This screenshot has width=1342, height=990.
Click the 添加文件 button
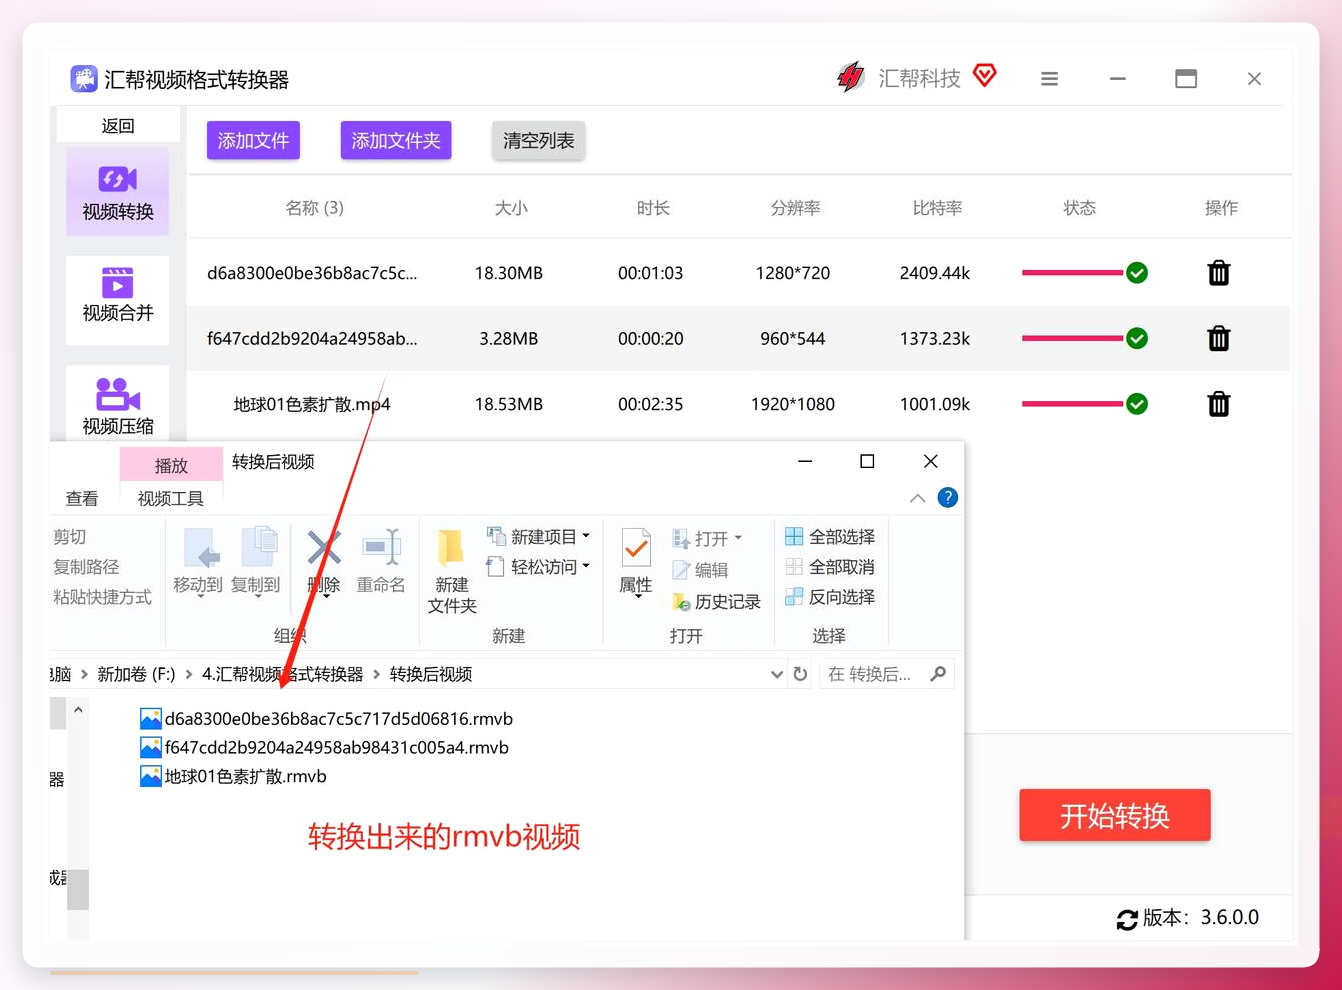pyautogui.click(x=253, y=140)
